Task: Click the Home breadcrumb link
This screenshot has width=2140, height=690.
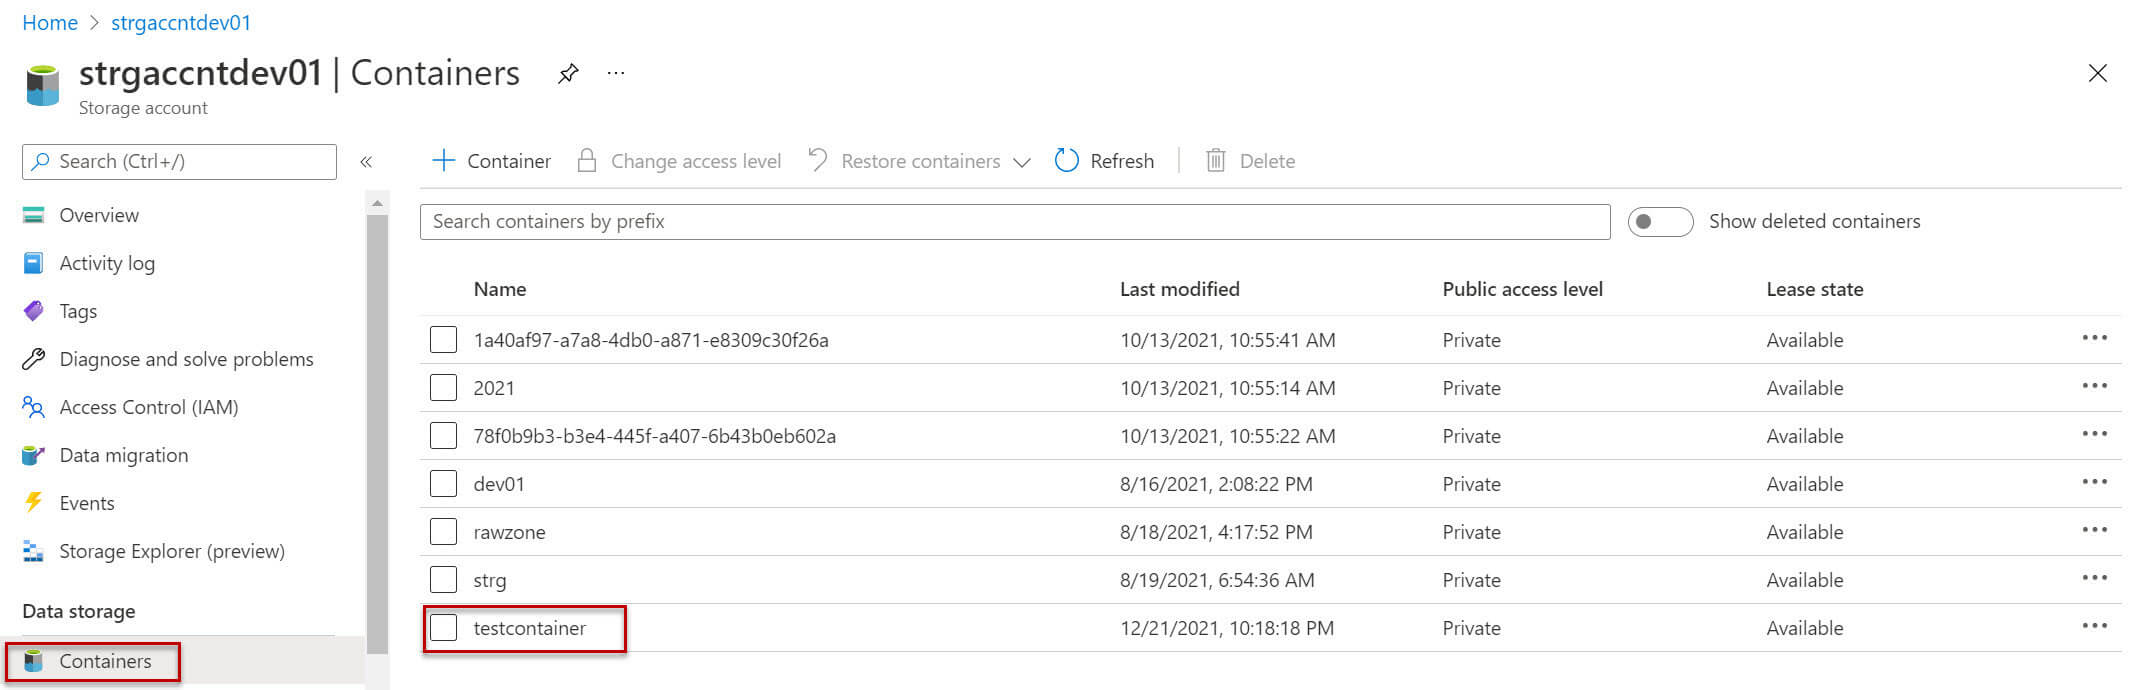Action: (x=50, y=22)
